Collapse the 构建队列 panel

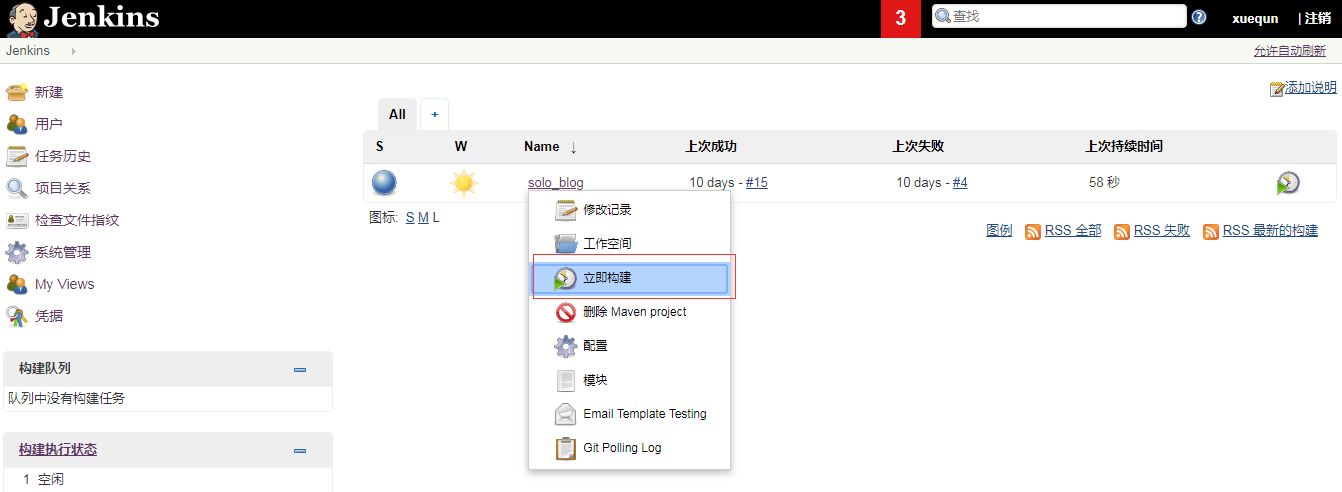click(x=300, y=369)
